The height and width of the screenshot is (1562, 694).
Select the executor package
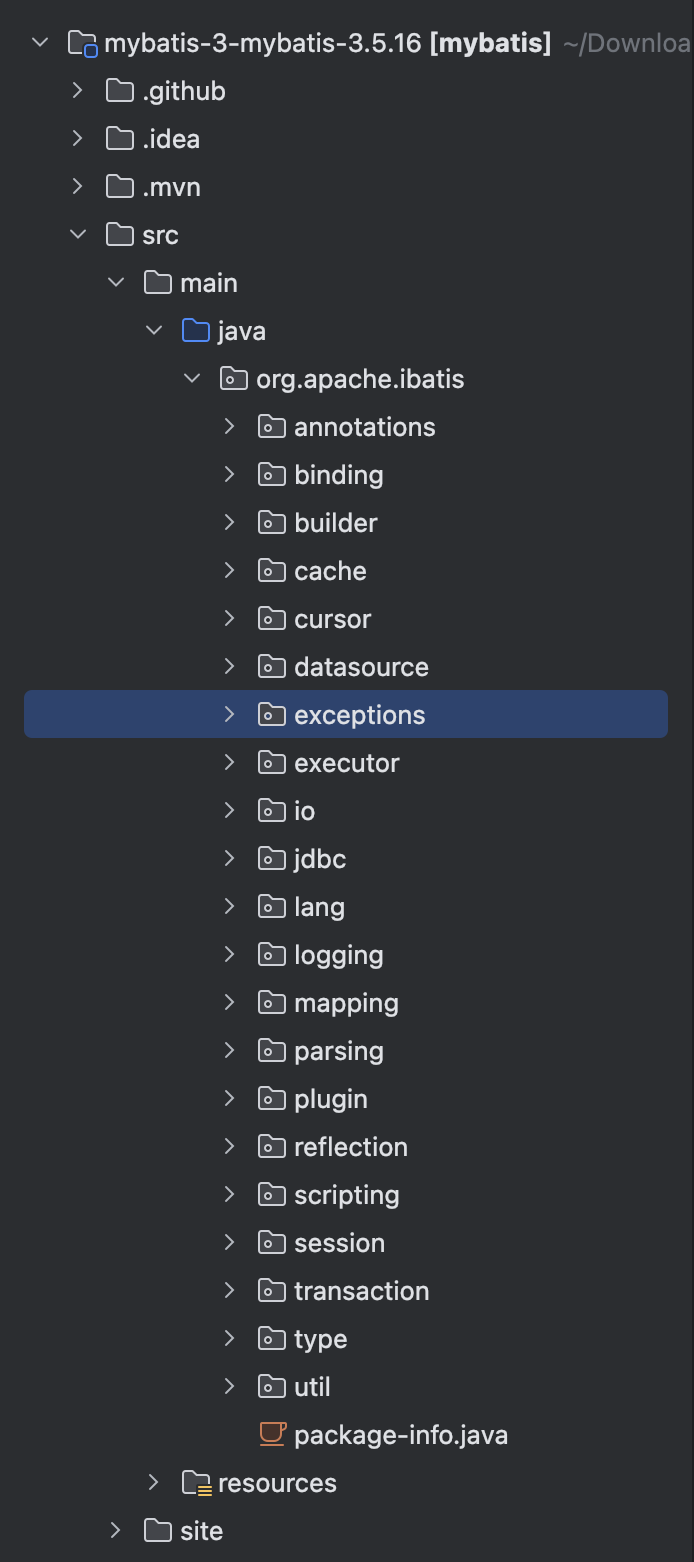point(346,763)
